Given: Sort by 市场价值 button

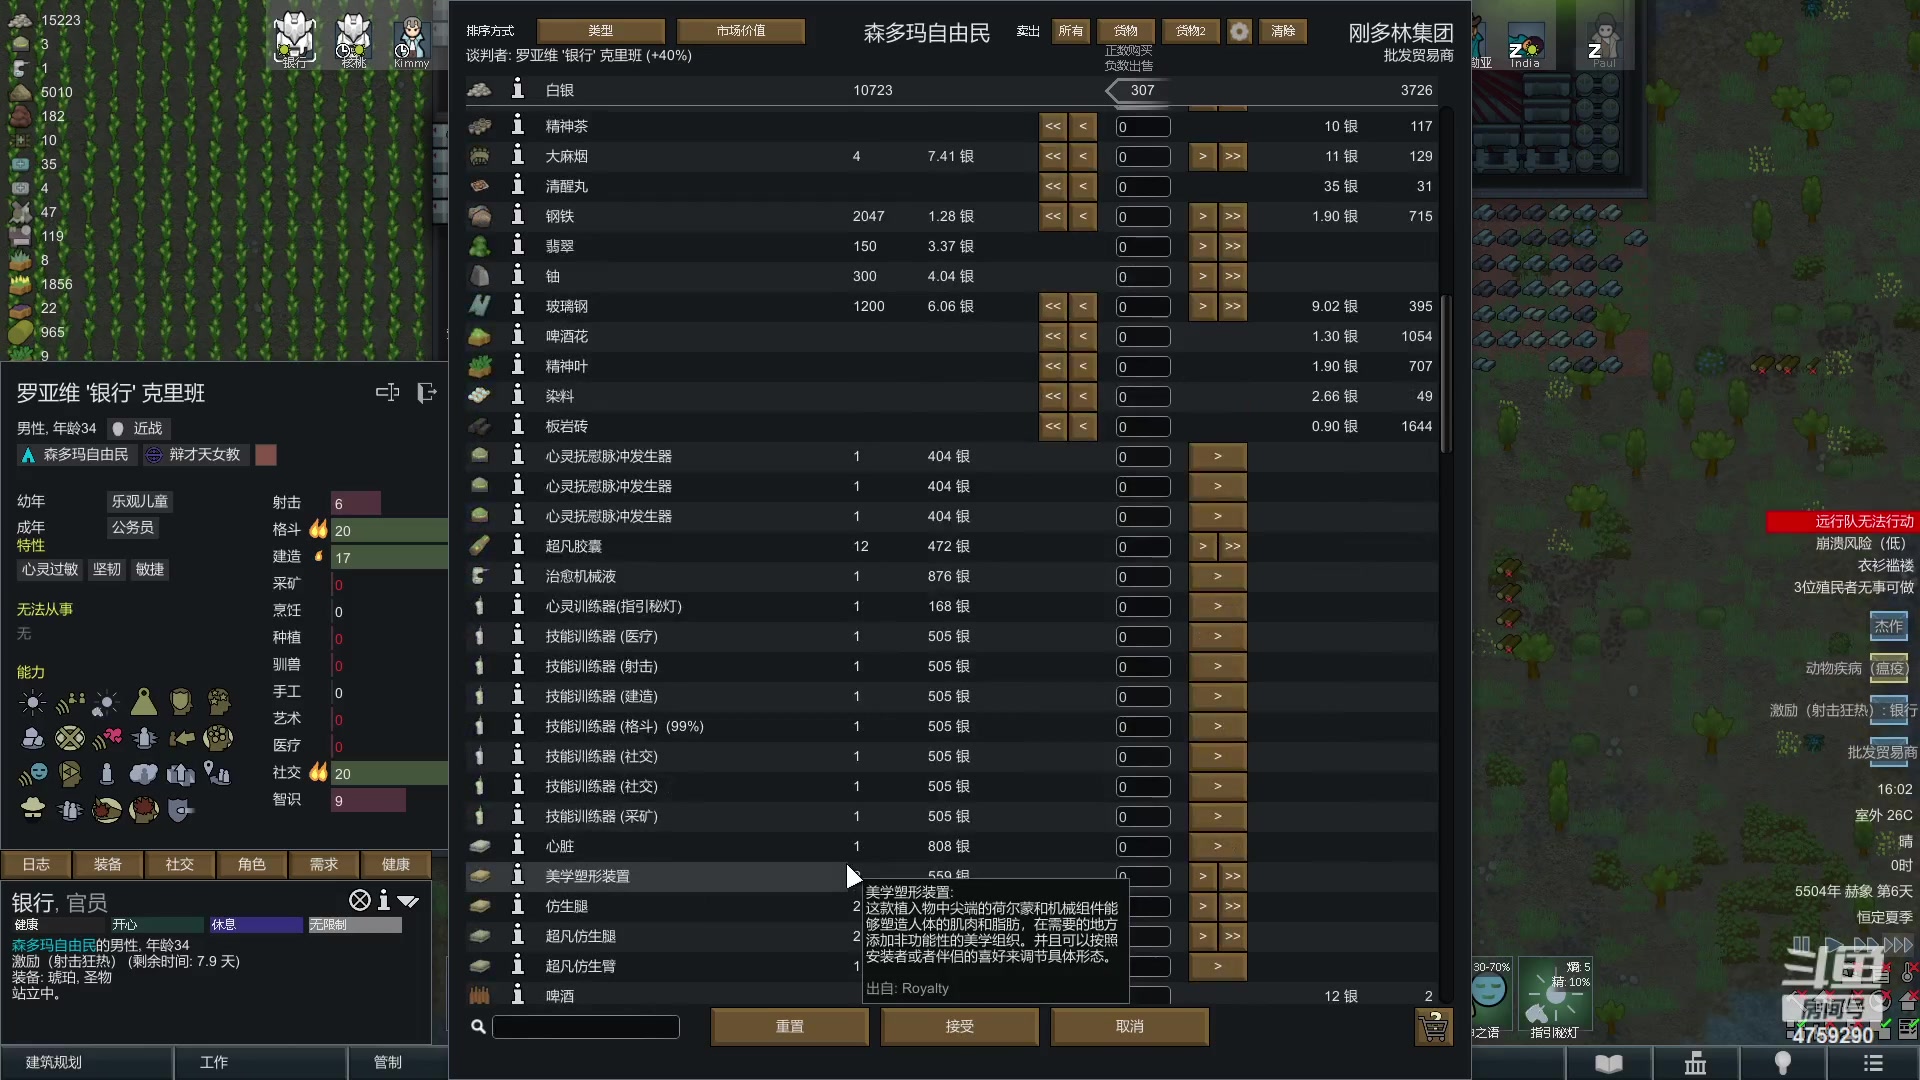Looking at the screenshot, I should 741,31.
